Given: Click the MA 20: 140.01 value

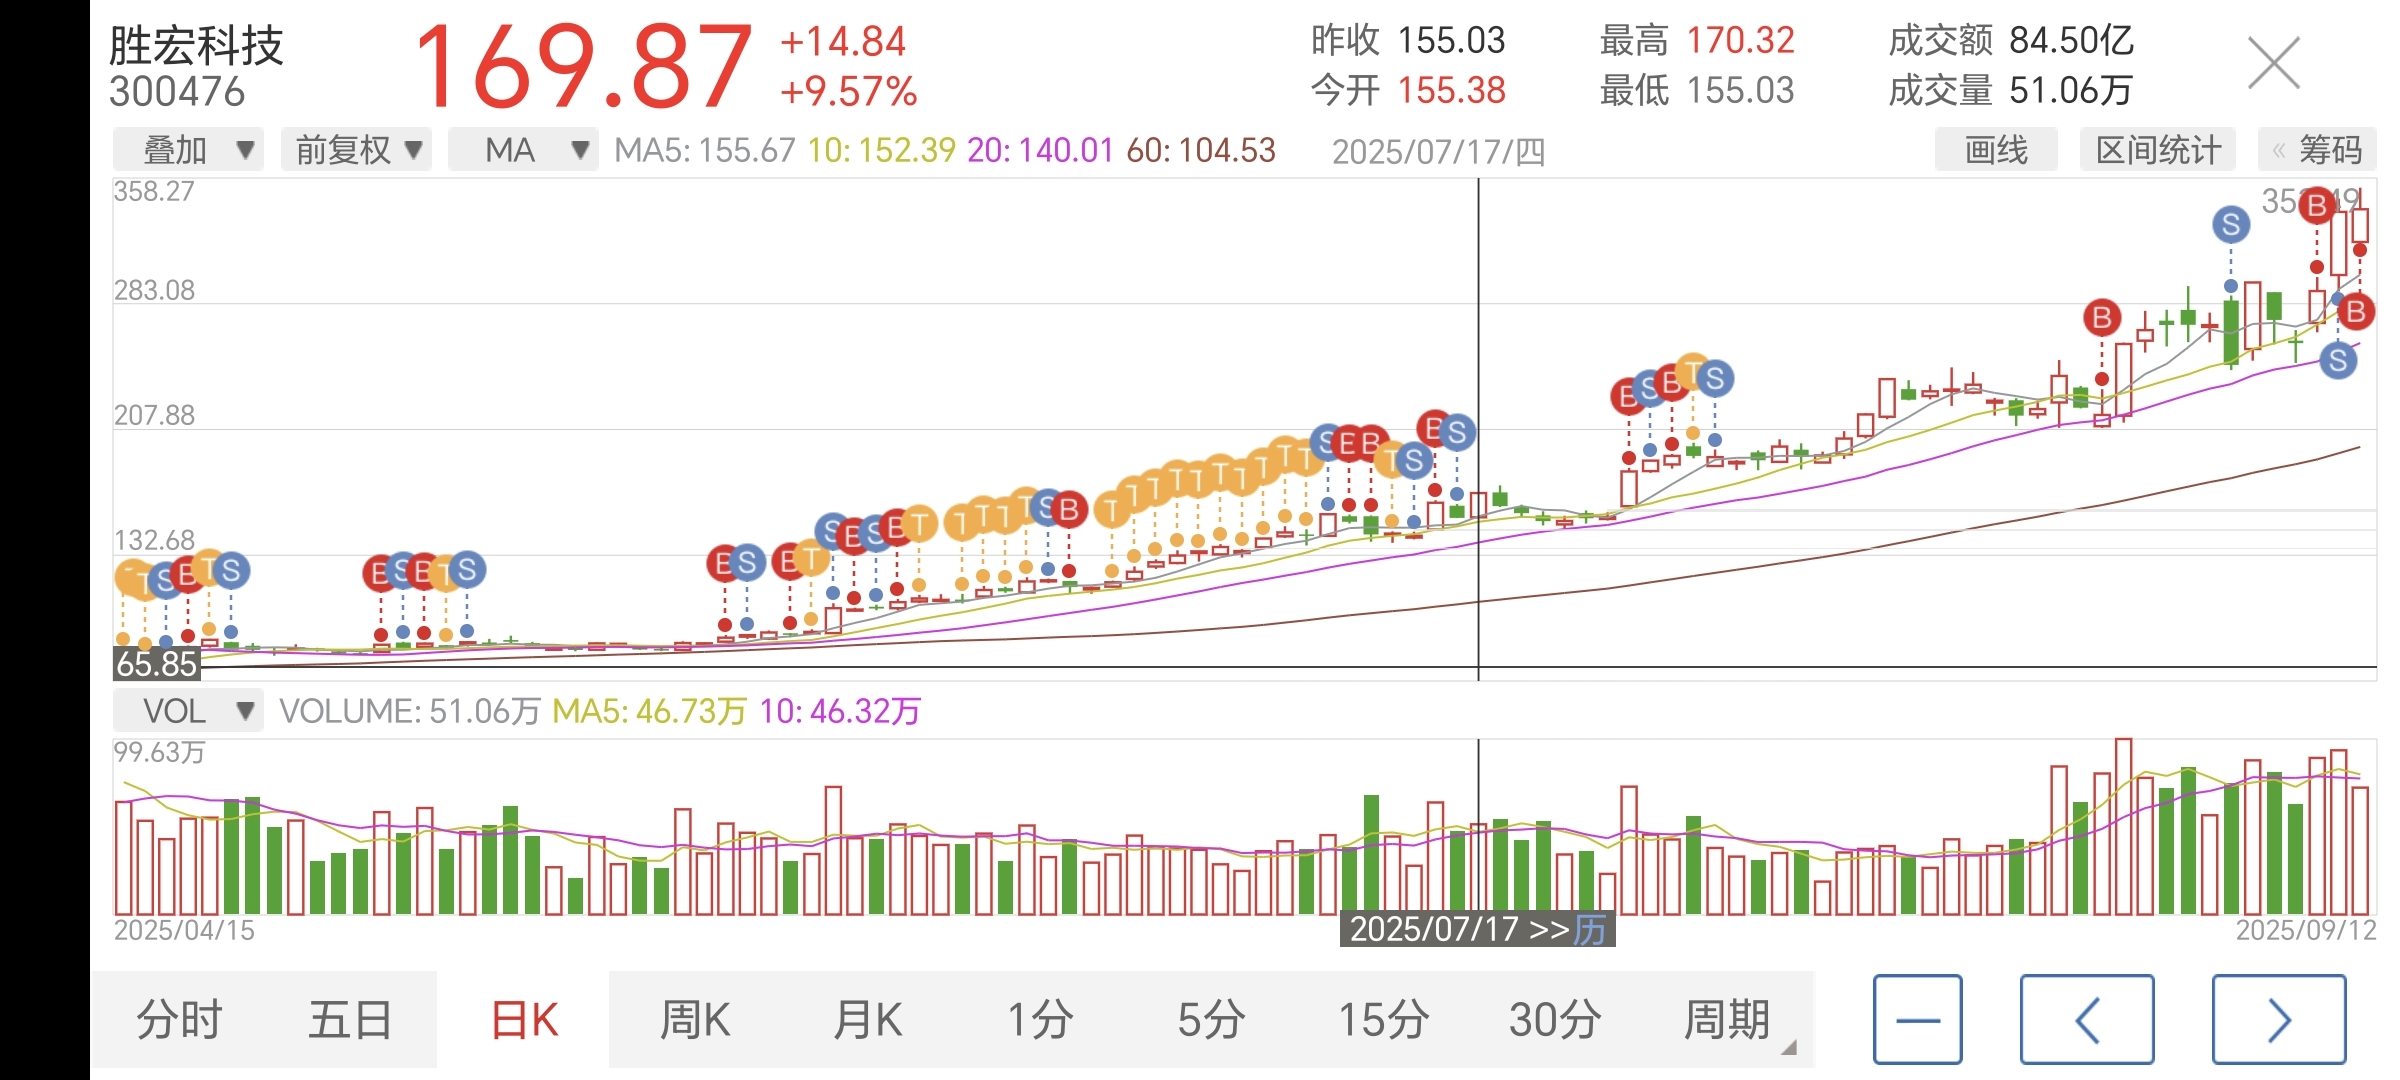Looking at the screenshot, I should [1040, 150].
